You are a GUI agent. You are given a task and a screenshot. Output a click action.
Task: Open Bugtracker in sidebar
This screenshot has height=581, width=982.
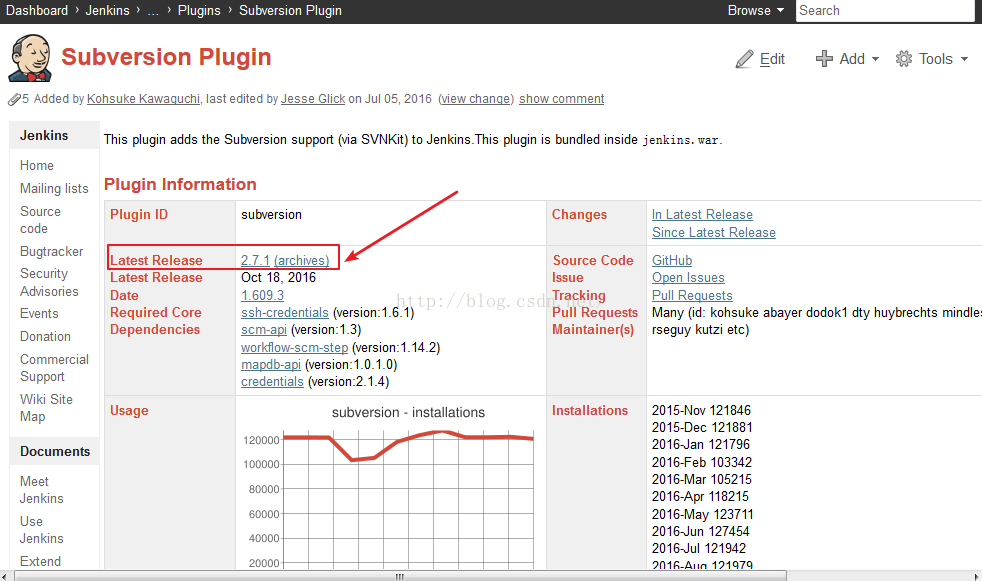[51, 252]
